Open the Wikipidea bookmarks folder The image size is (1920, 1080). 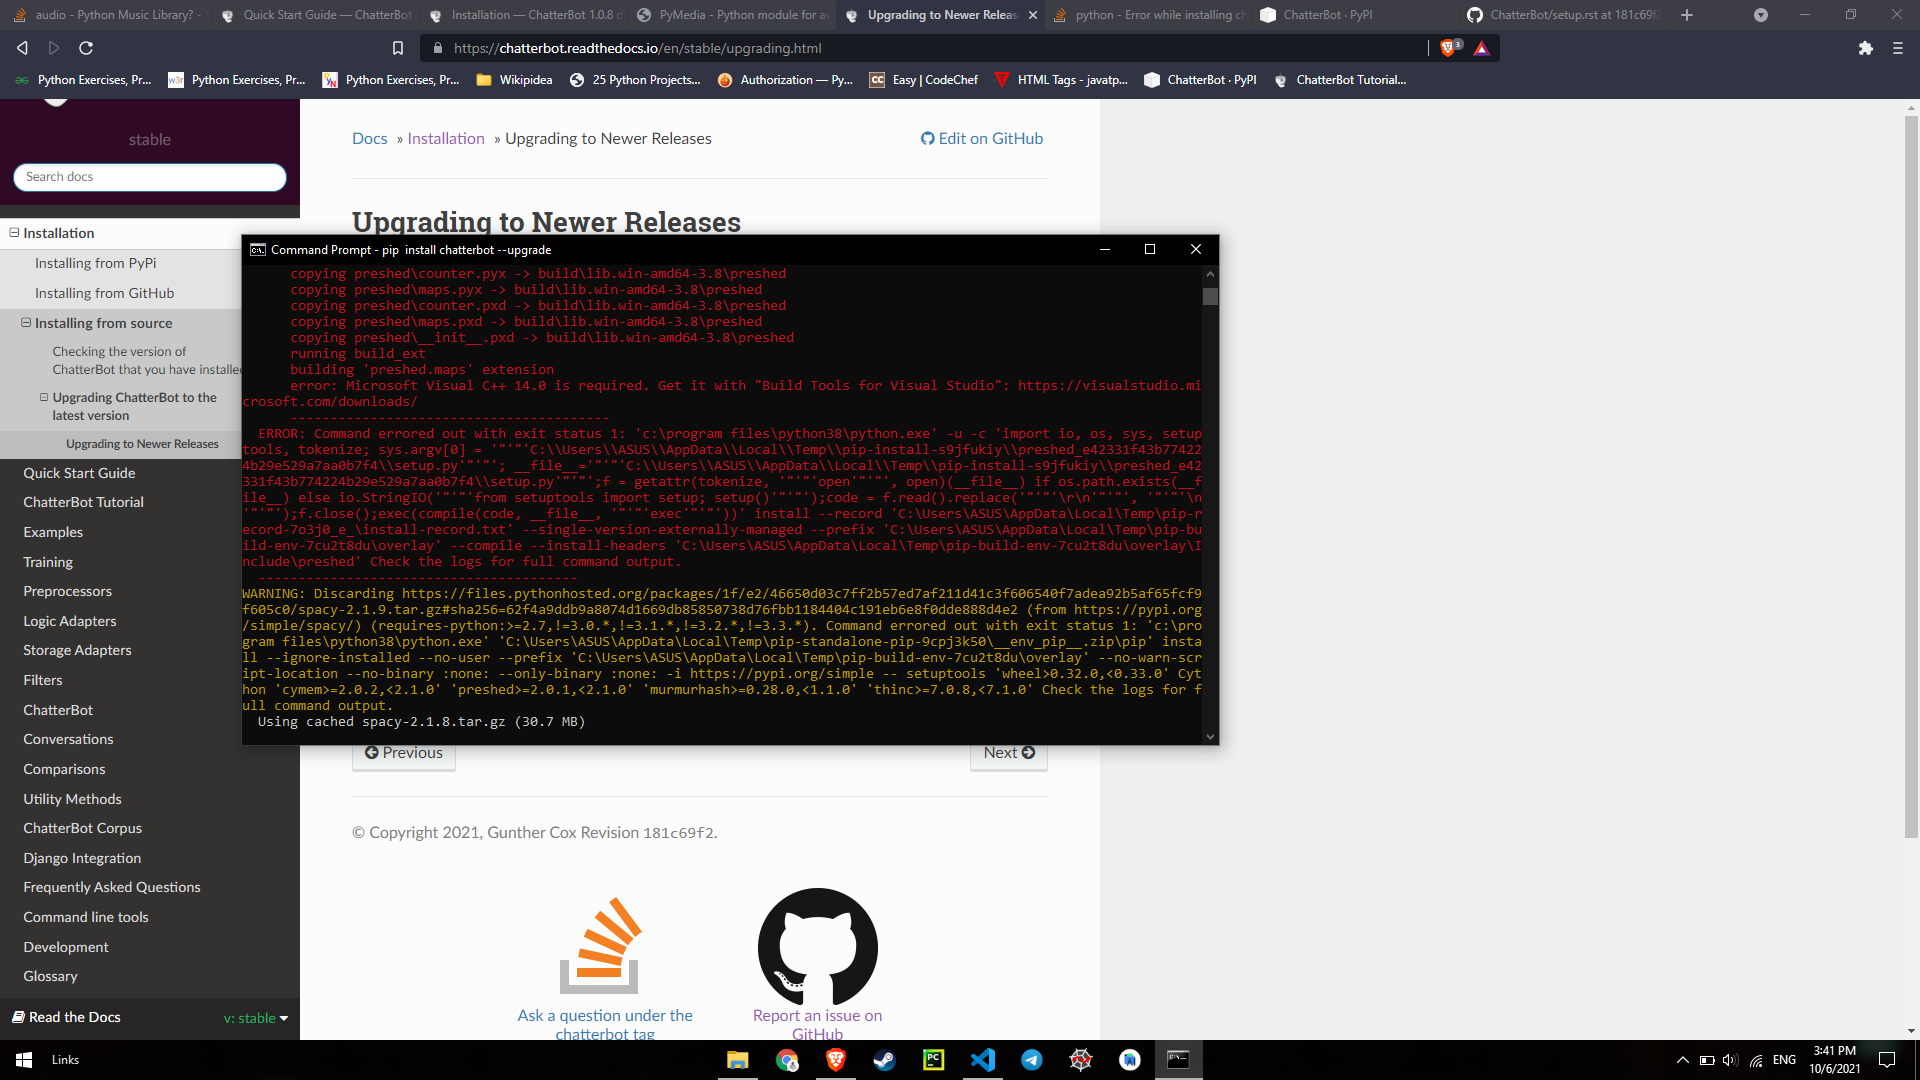514,80
